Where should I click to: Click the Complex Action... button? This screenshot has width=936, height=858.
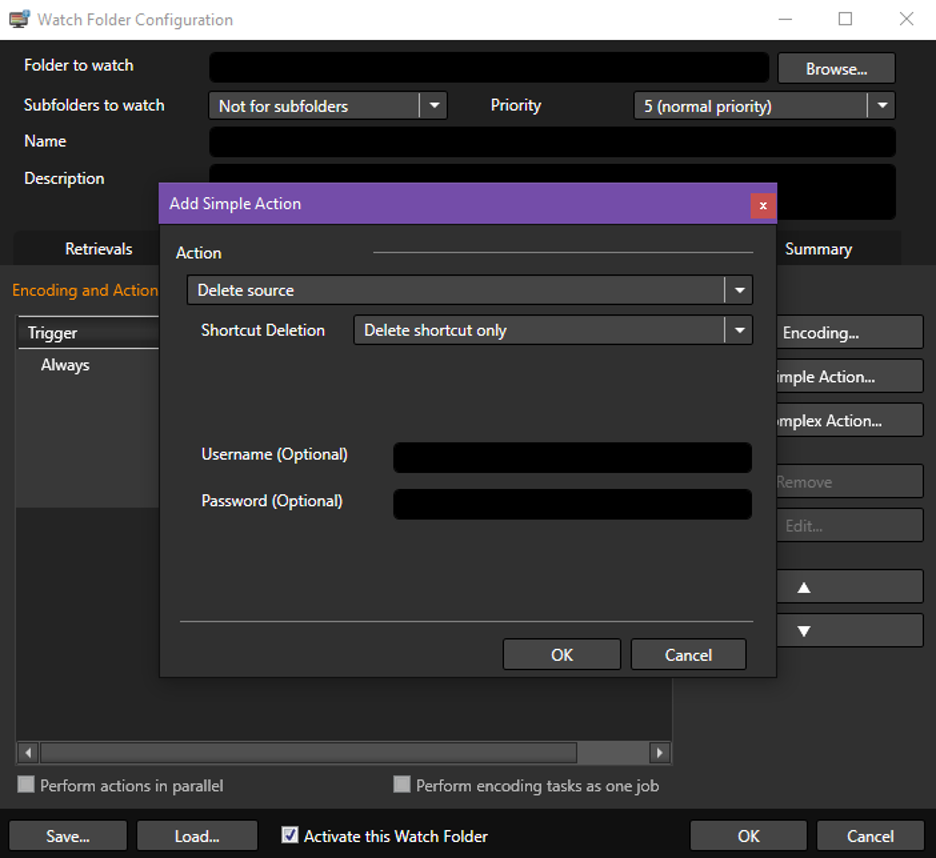pos(849,420)
